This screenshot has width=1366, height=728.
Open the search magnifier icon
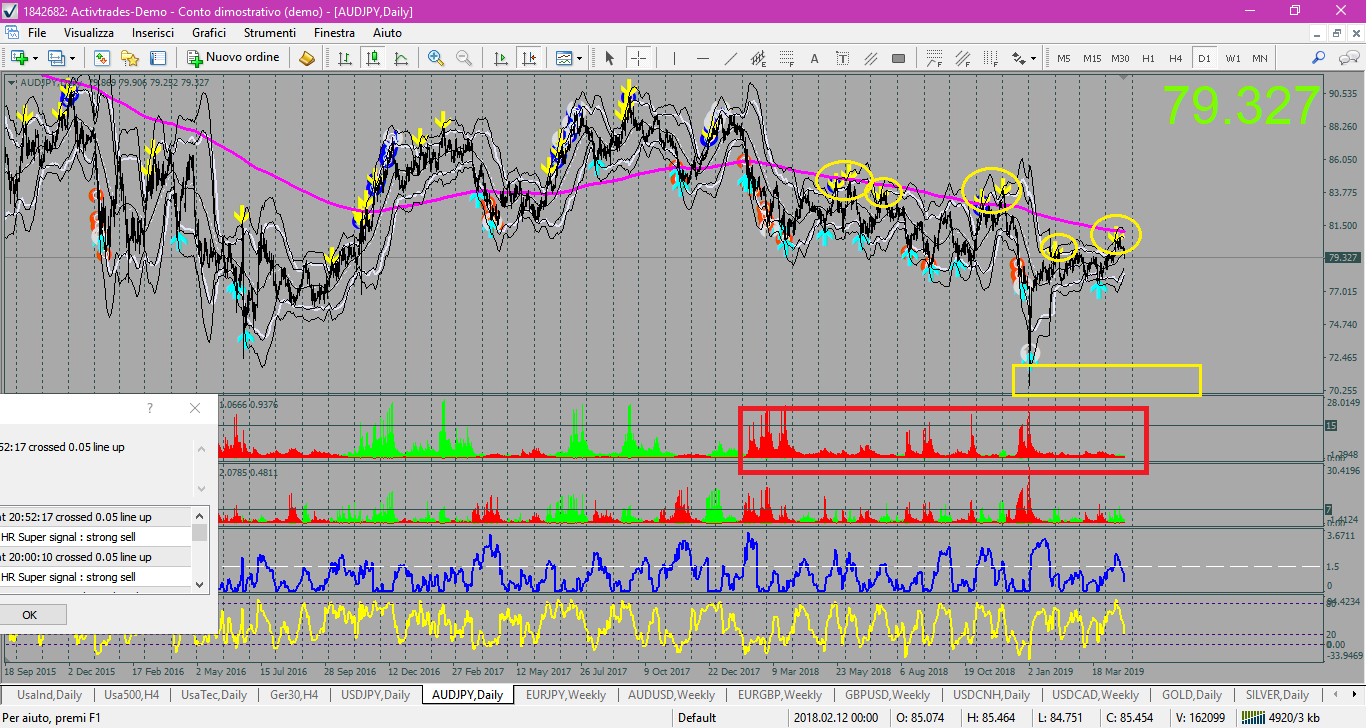click(x=1319, y=58)
